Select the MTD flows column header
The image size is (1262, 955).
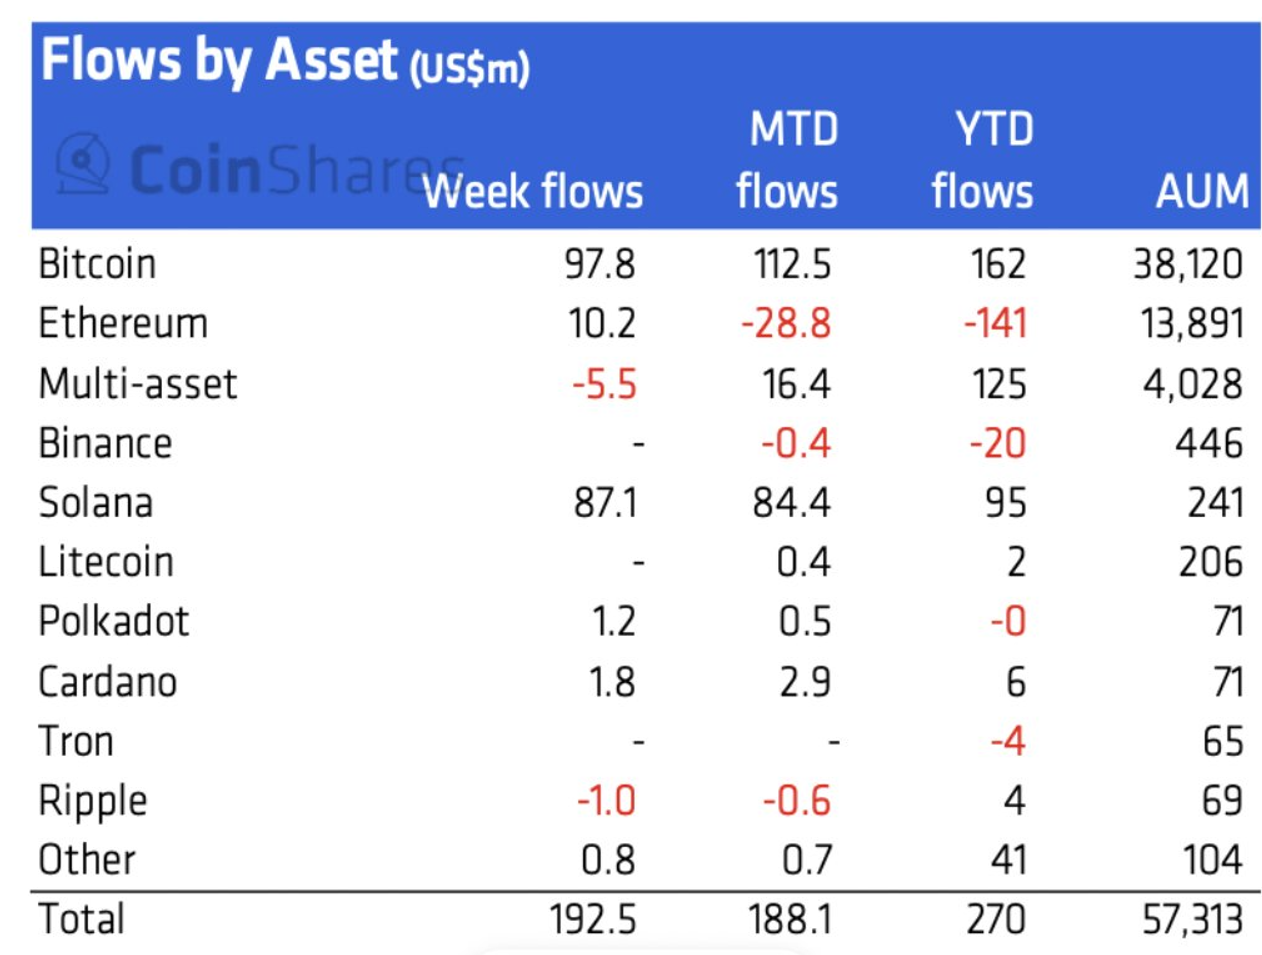click(x=788, y=161)
